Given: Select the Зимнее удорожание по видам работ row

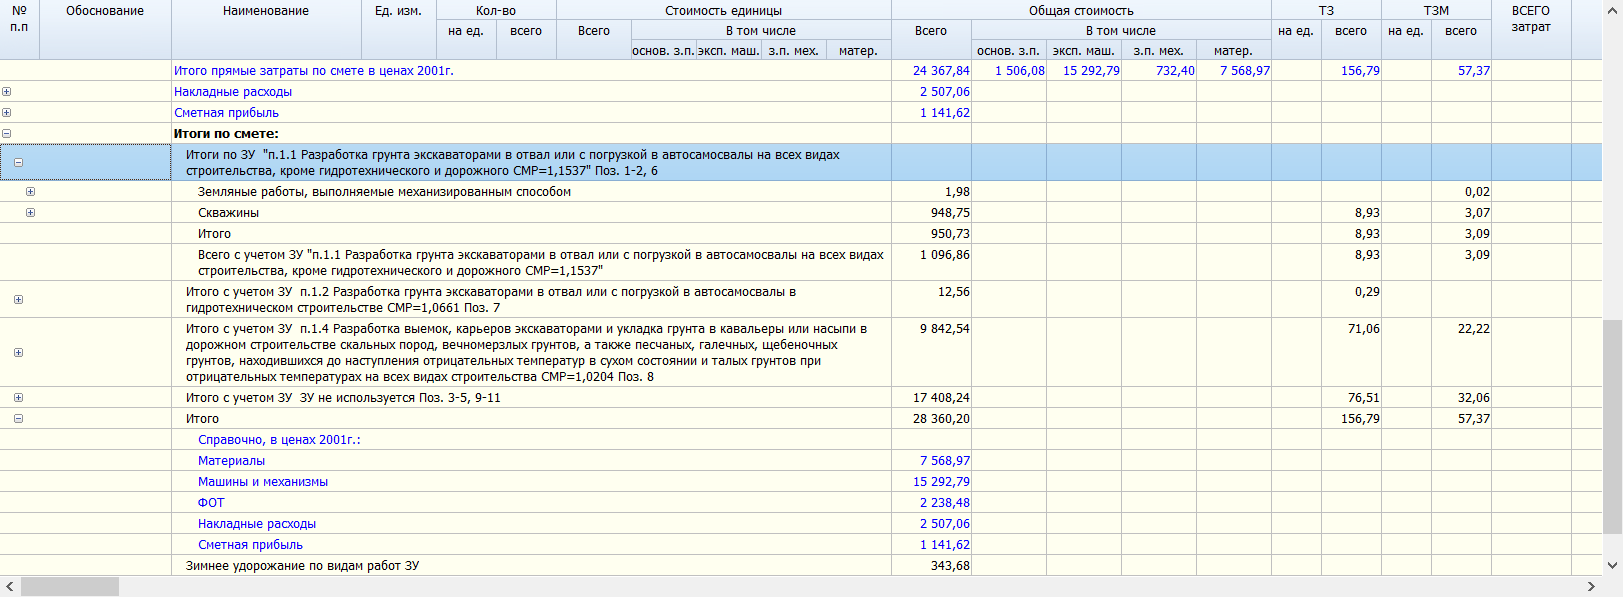Looking at the screenshot, I should coord(302,566).
